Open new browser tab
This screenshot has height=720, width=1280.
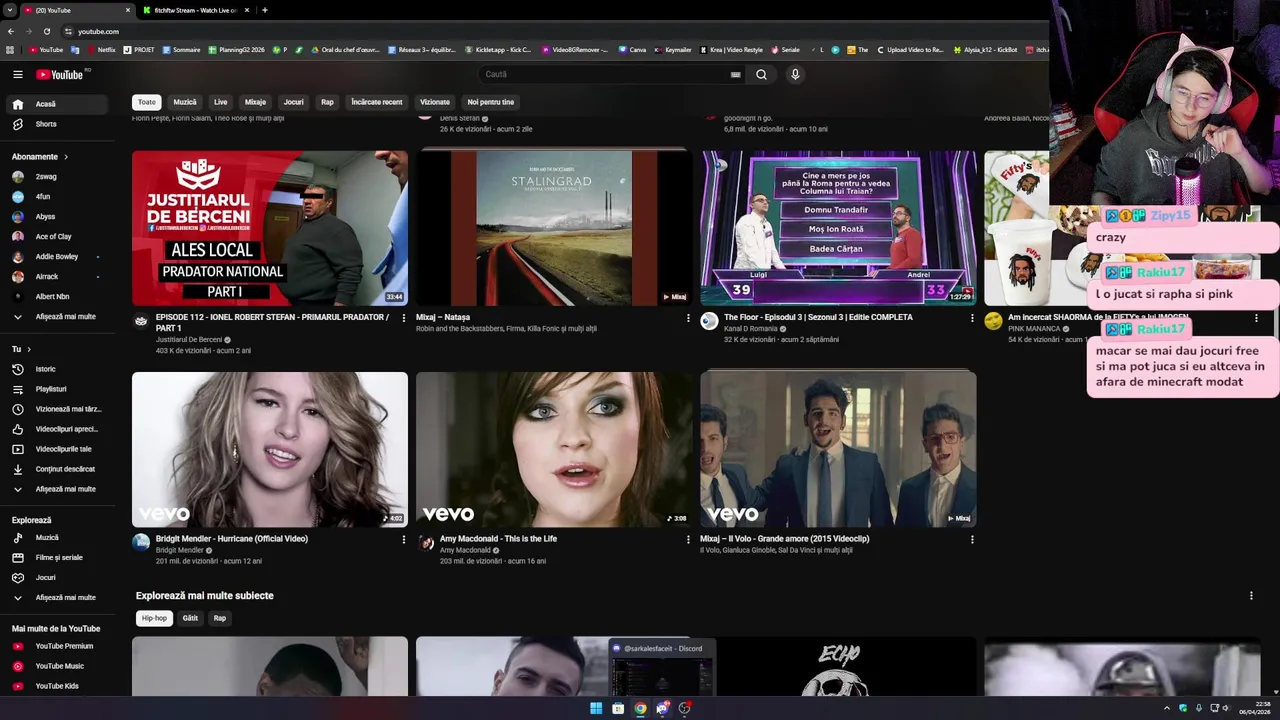click(x=264, y=10)
